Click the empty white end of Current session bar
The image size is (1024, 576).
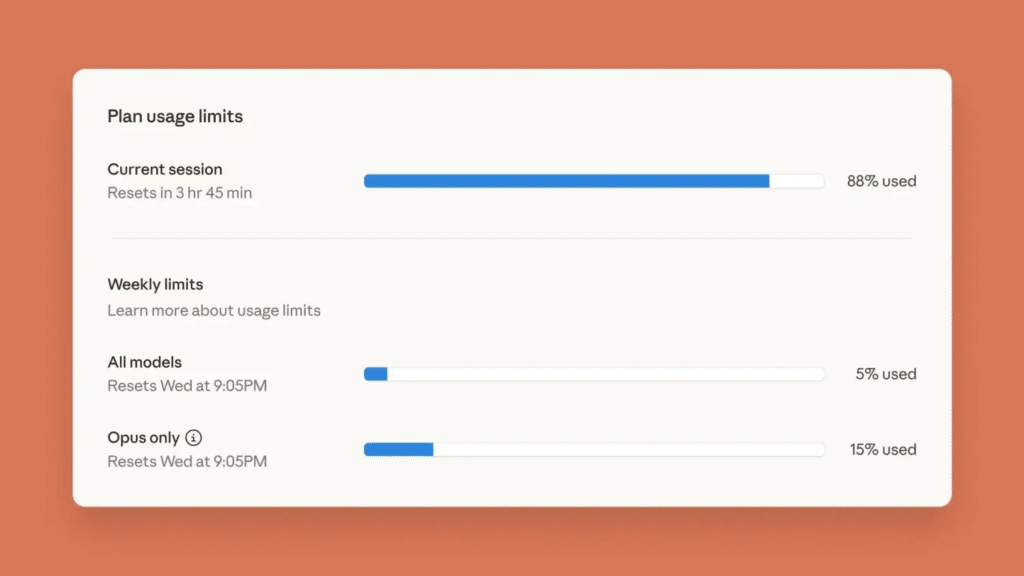(797, 181)
